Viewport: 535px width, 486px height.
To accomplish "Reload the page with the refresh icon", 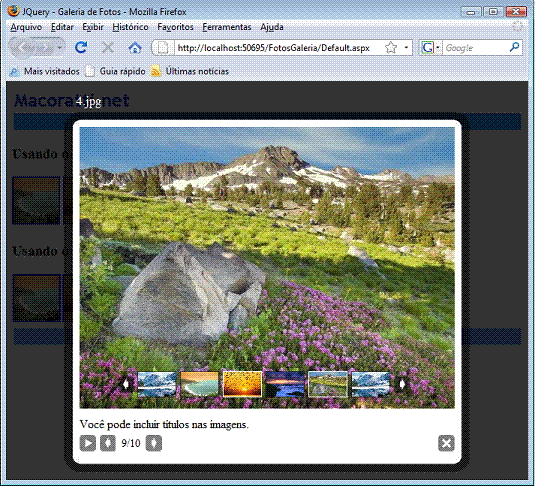I will click(x=81, y=47).
